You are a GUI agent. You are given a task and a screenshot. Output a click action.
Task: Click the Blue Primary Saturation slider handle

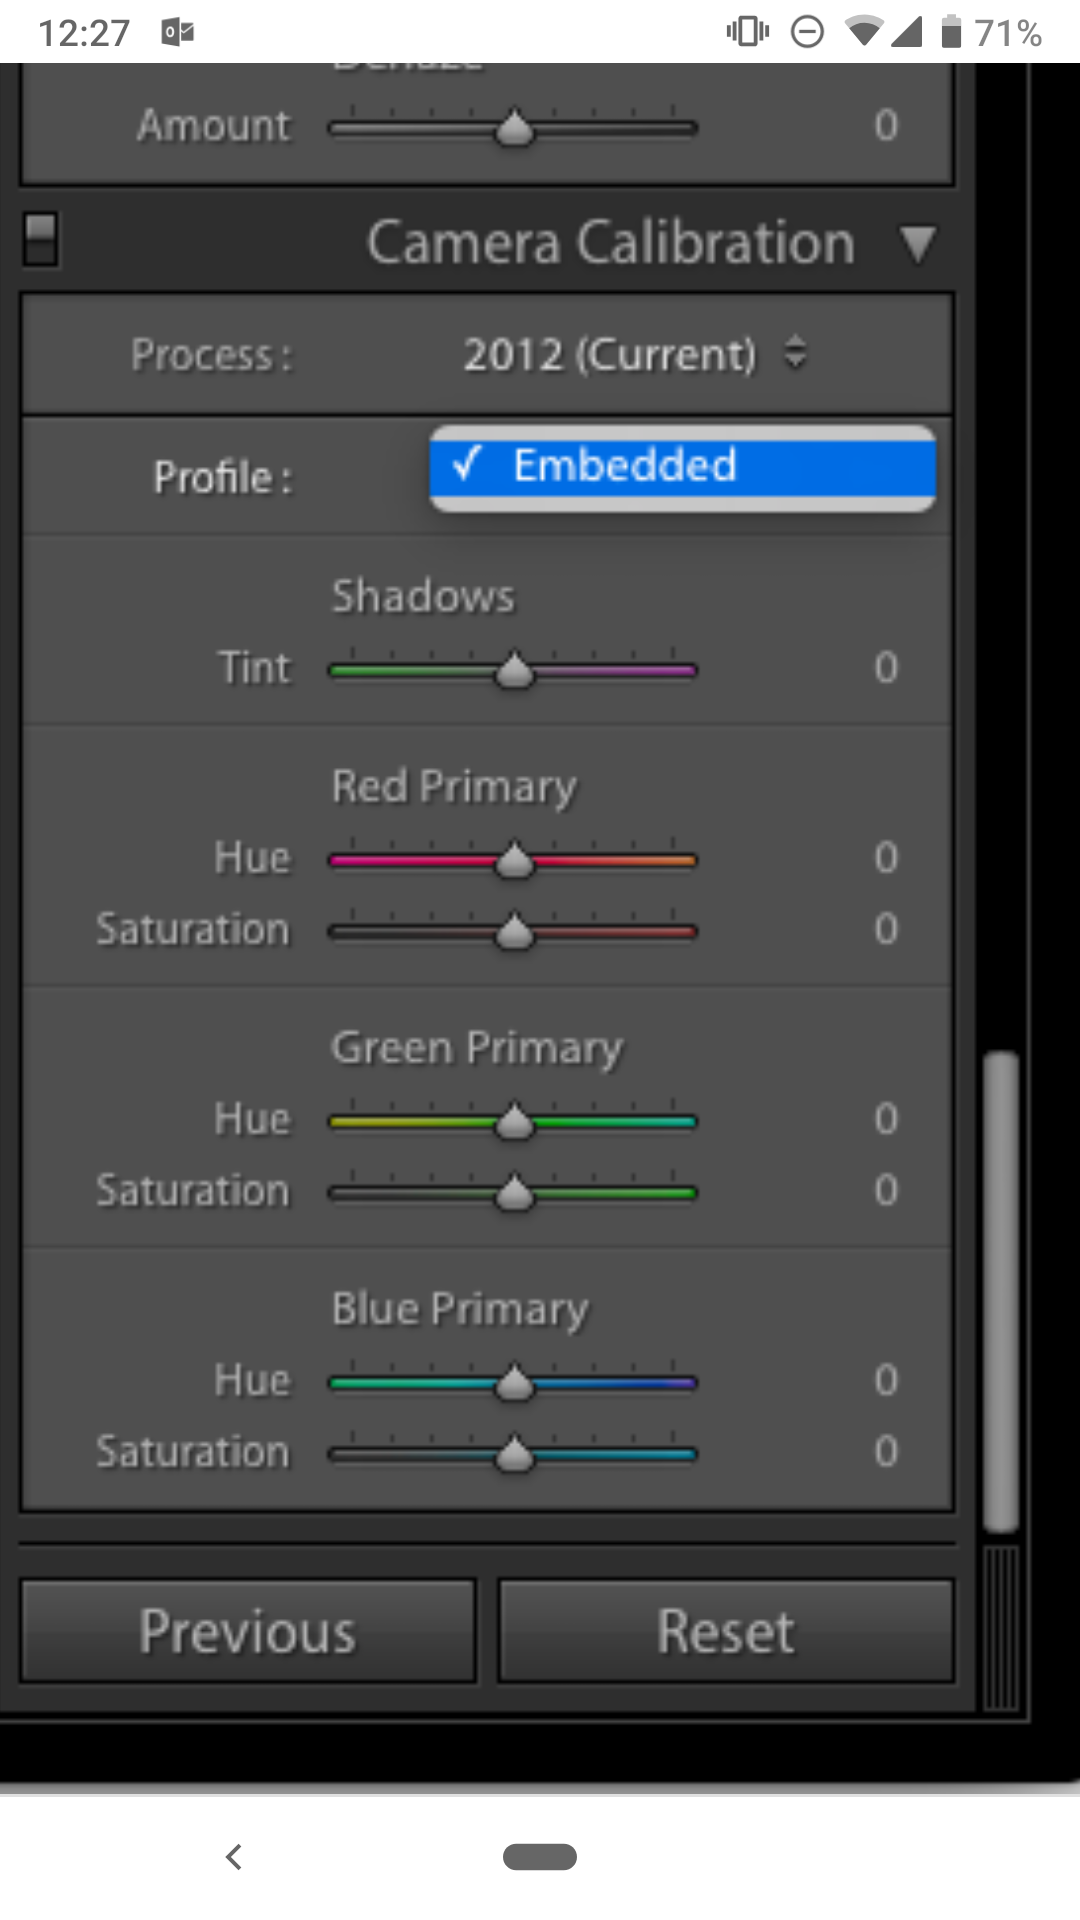pos(515,1455)
